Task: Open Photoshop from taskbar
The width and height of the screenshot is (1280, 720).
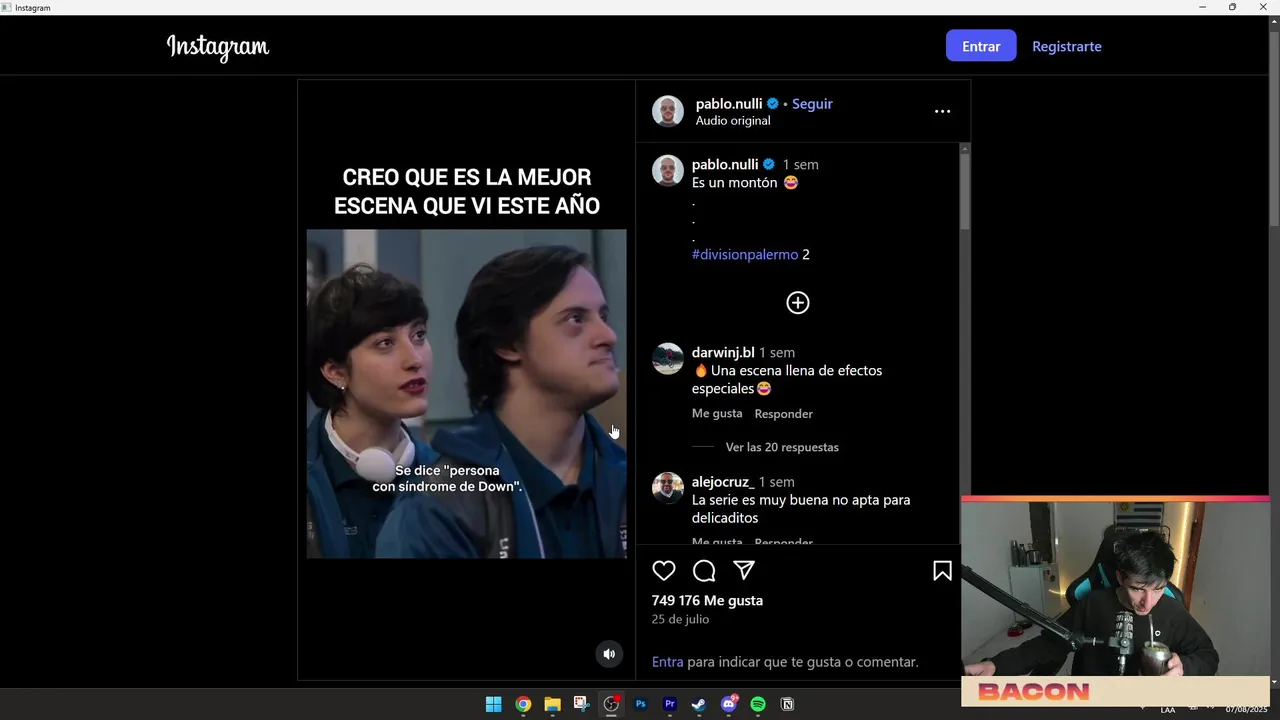Action: pos(641,704)
